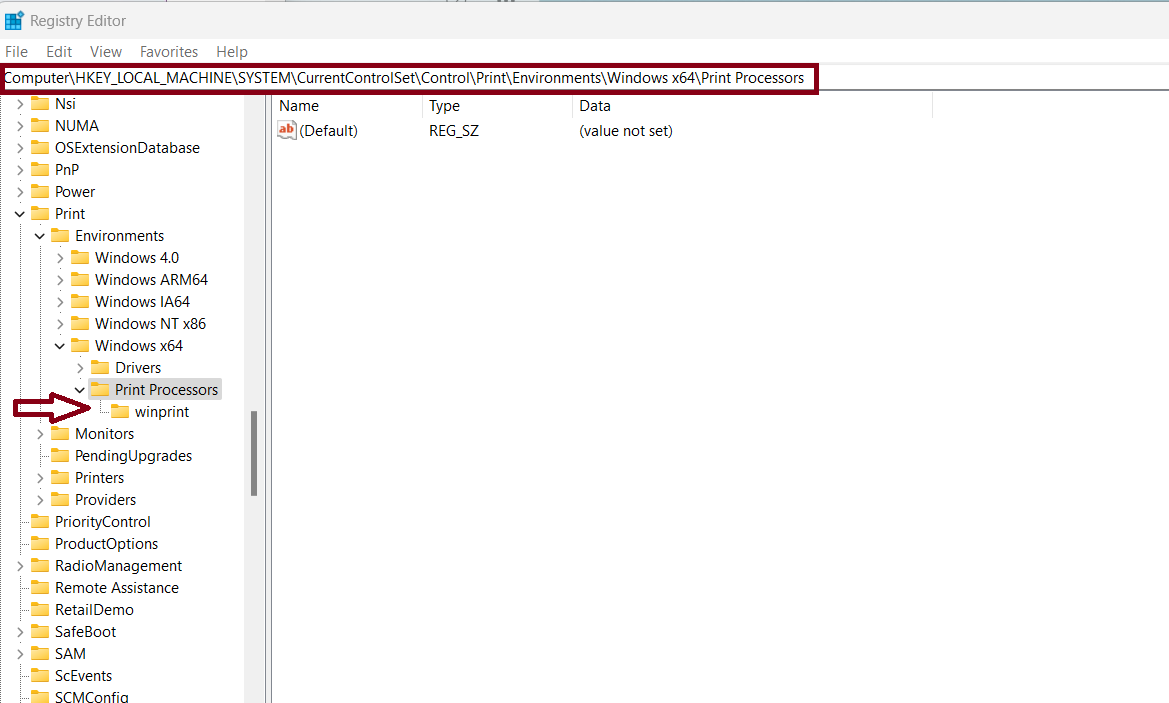Select the winprint folder icon

(x=120, y=412)
